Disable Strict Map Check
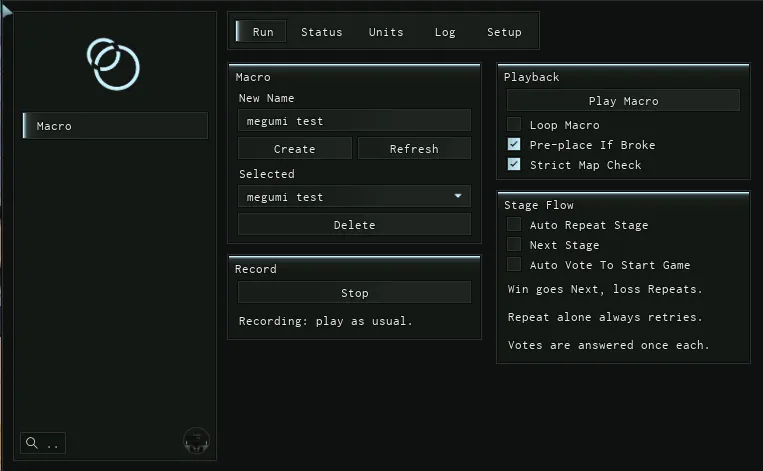Image resolution: width=763 pixels, height=471 pixels. (514, 164)
